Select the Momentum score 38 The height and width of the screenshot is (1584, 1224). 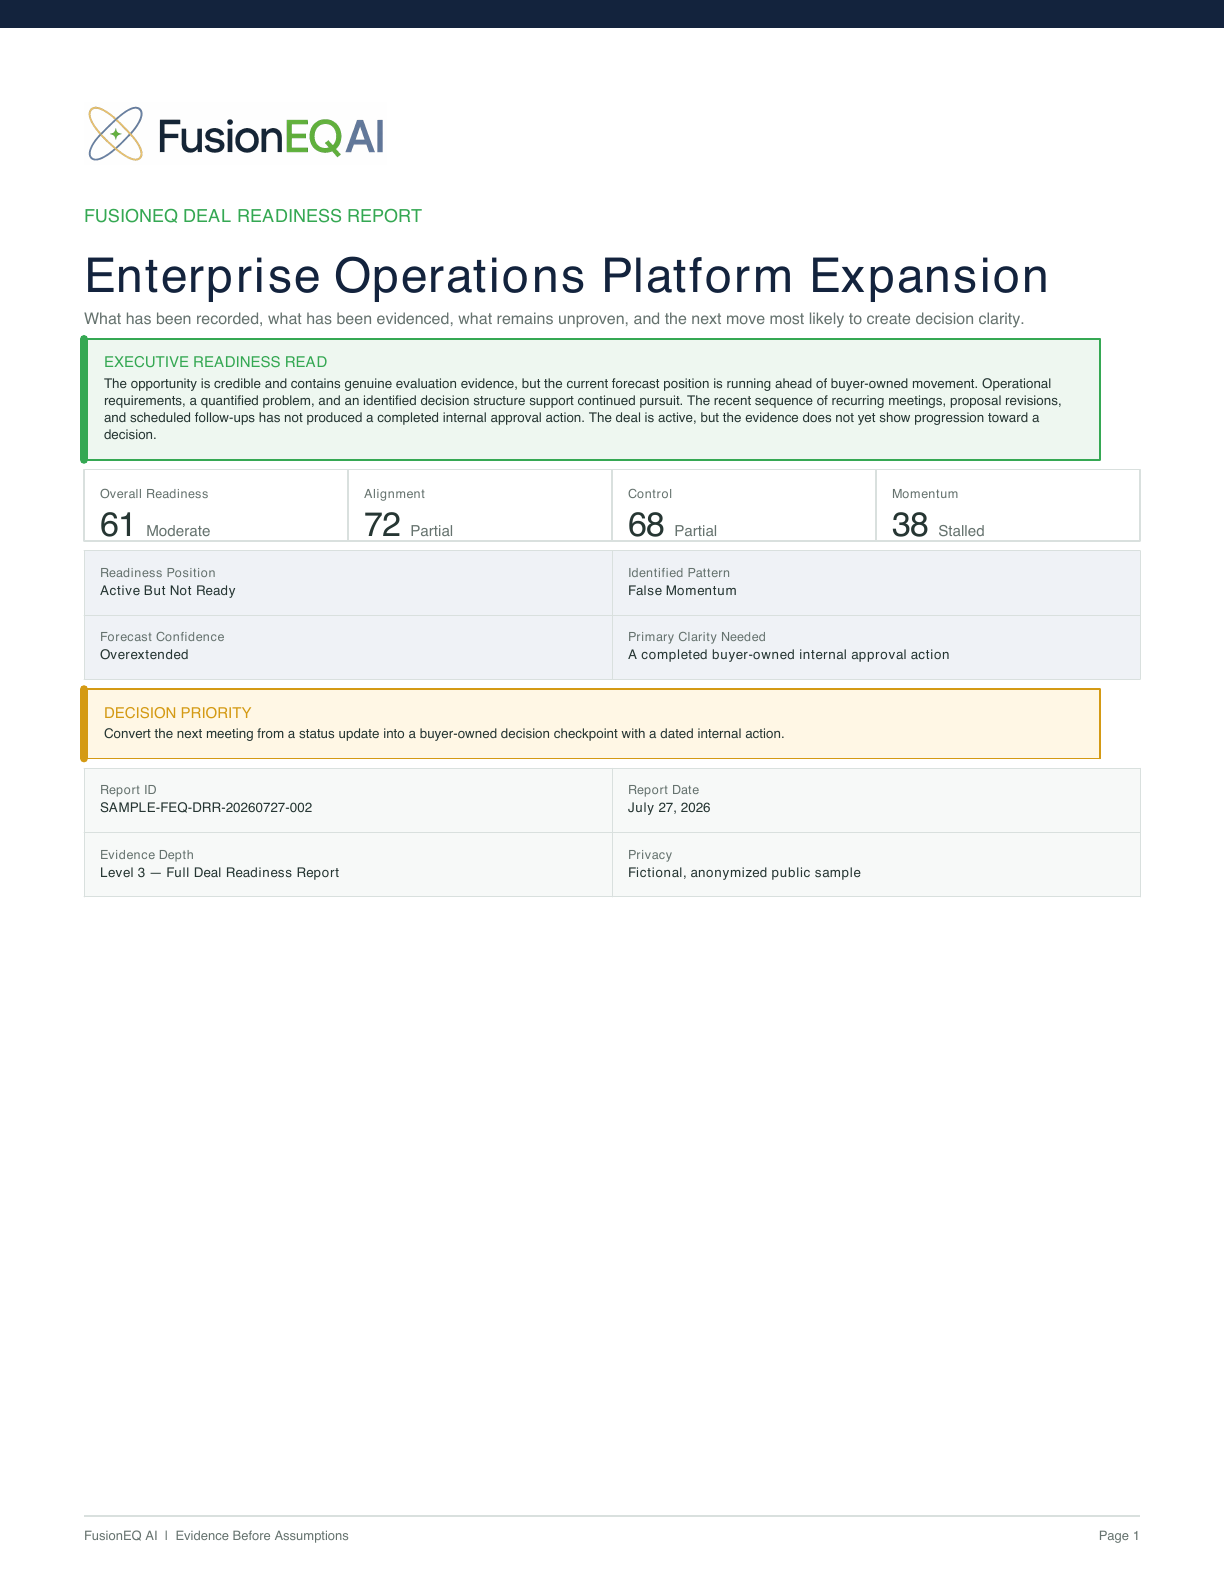pyautogui.click(x=910, y=525)
